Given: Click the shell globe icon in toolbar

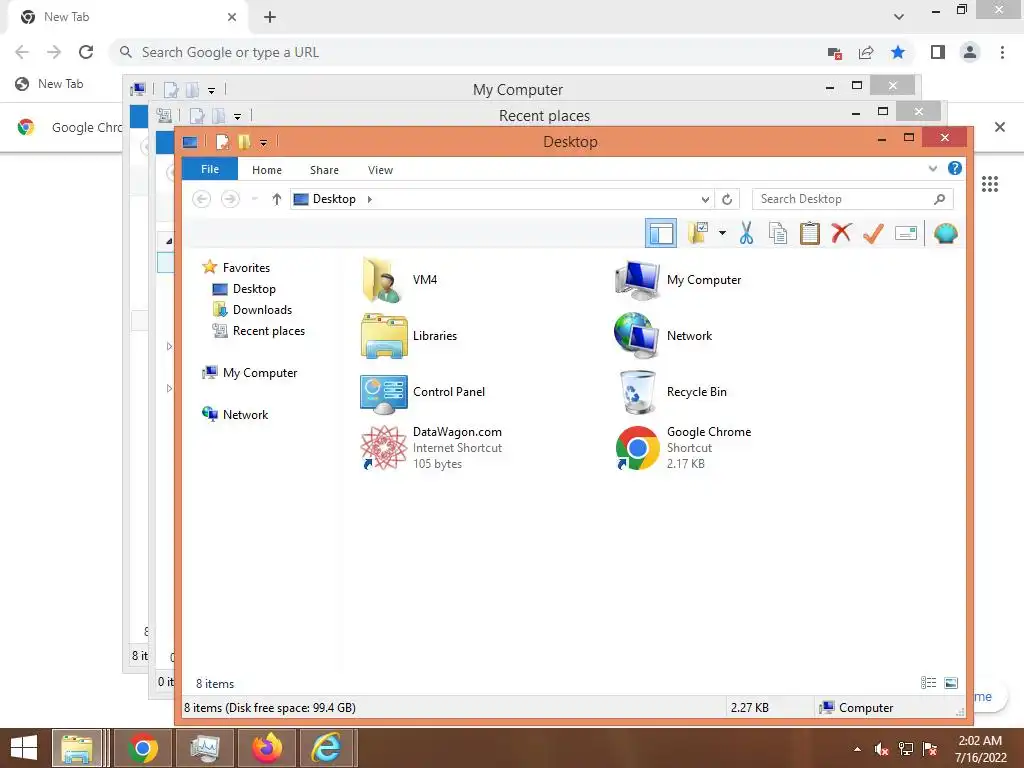Looking at the screenshot, I should coord(945,233).
